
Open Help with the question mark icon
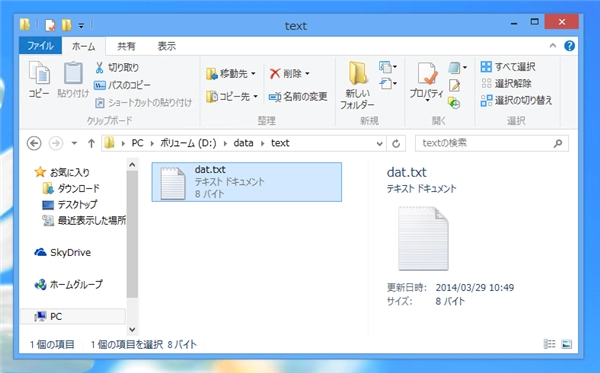(569, 46)
